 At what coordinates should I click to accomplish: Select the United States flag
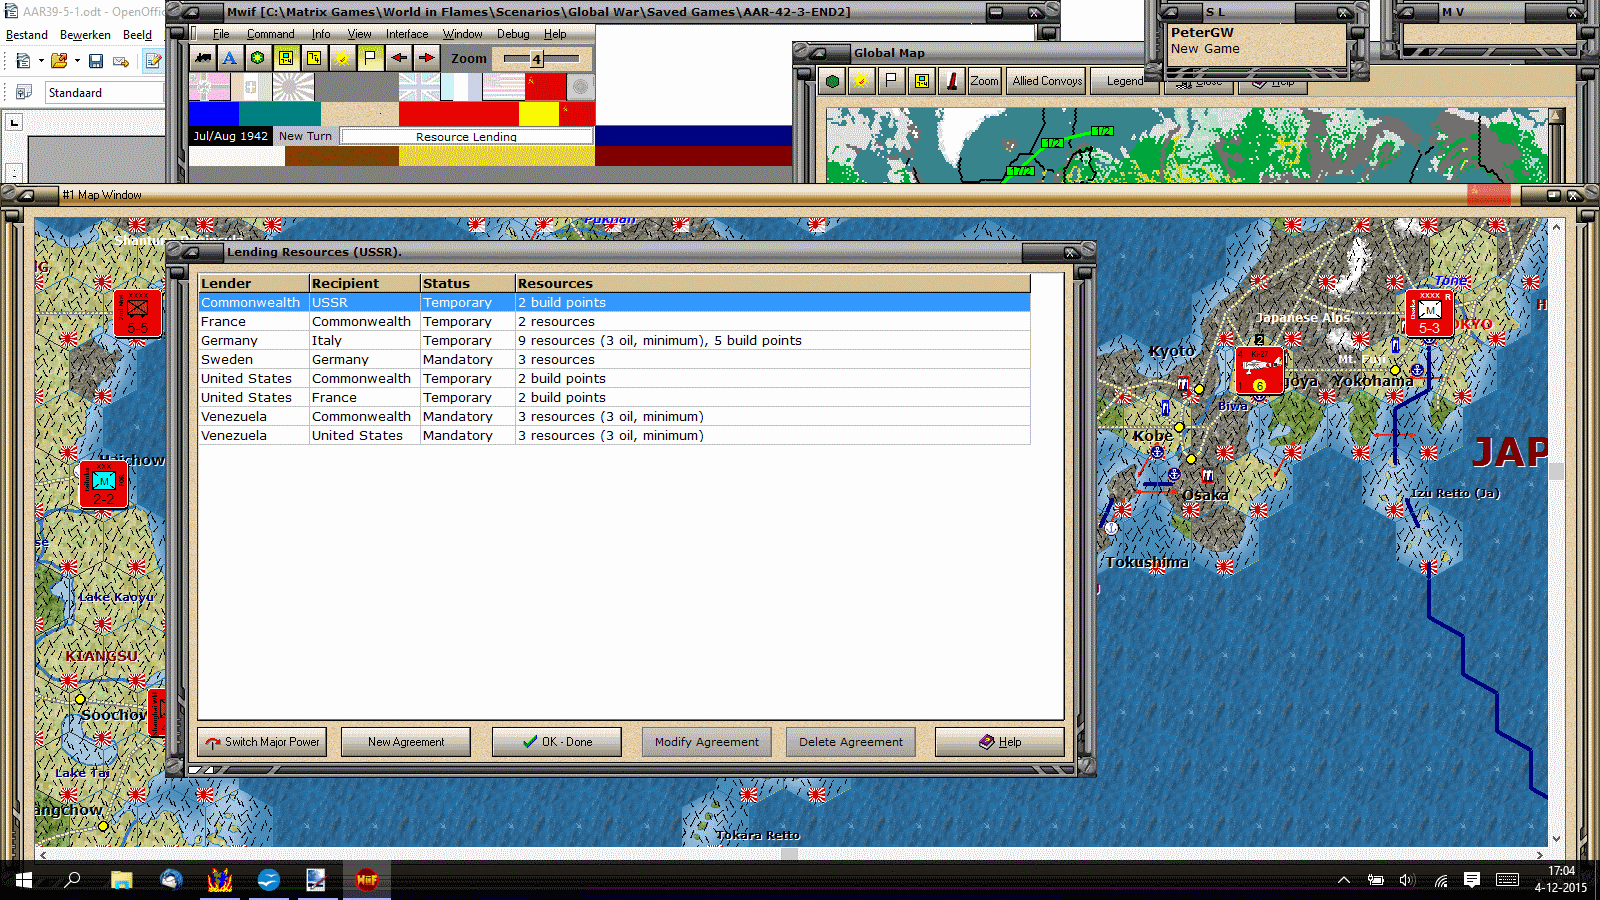click(x=503, y=88)
